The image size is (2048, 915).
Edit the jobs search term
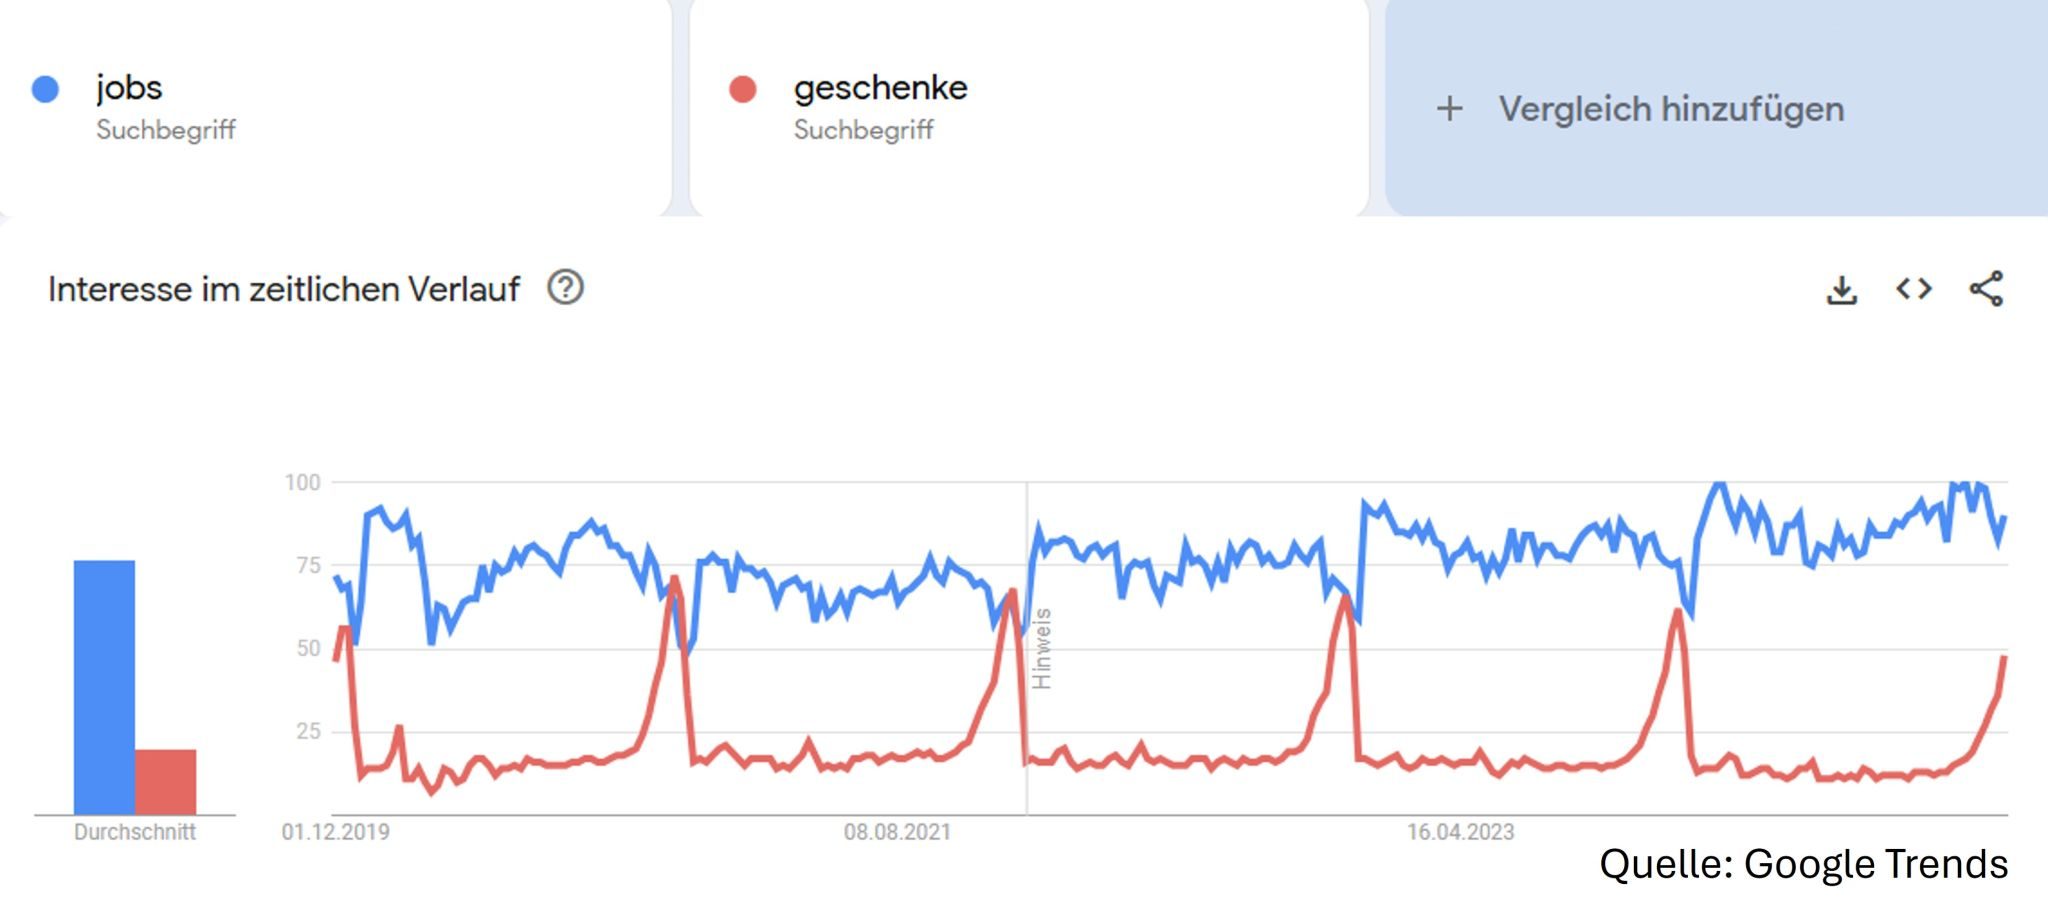[x=129, y=88]
